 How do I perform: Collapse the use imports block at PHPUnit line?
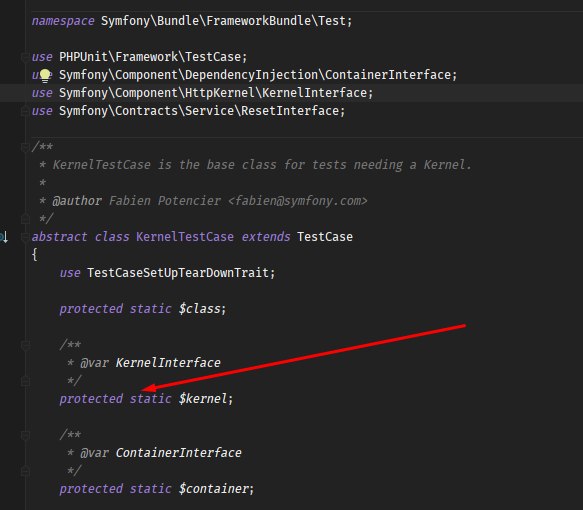25,57
